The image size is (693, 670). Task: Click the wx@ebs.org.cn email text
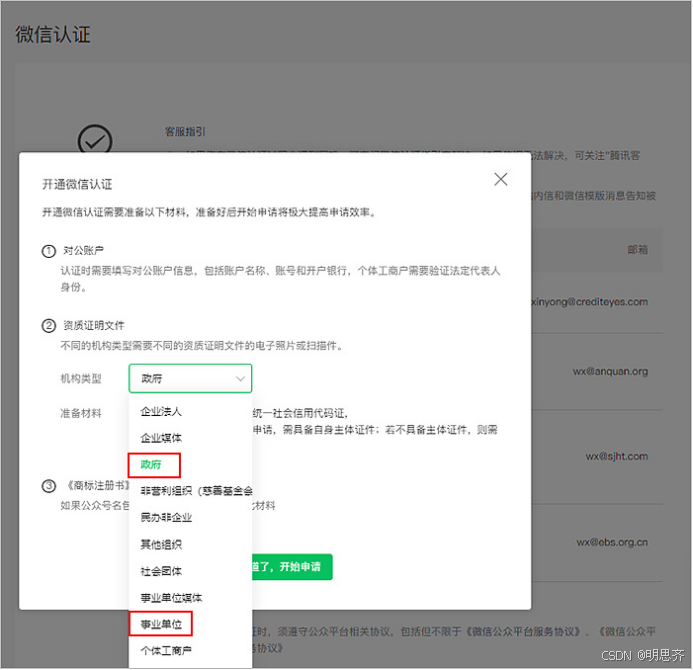point(612,543)
